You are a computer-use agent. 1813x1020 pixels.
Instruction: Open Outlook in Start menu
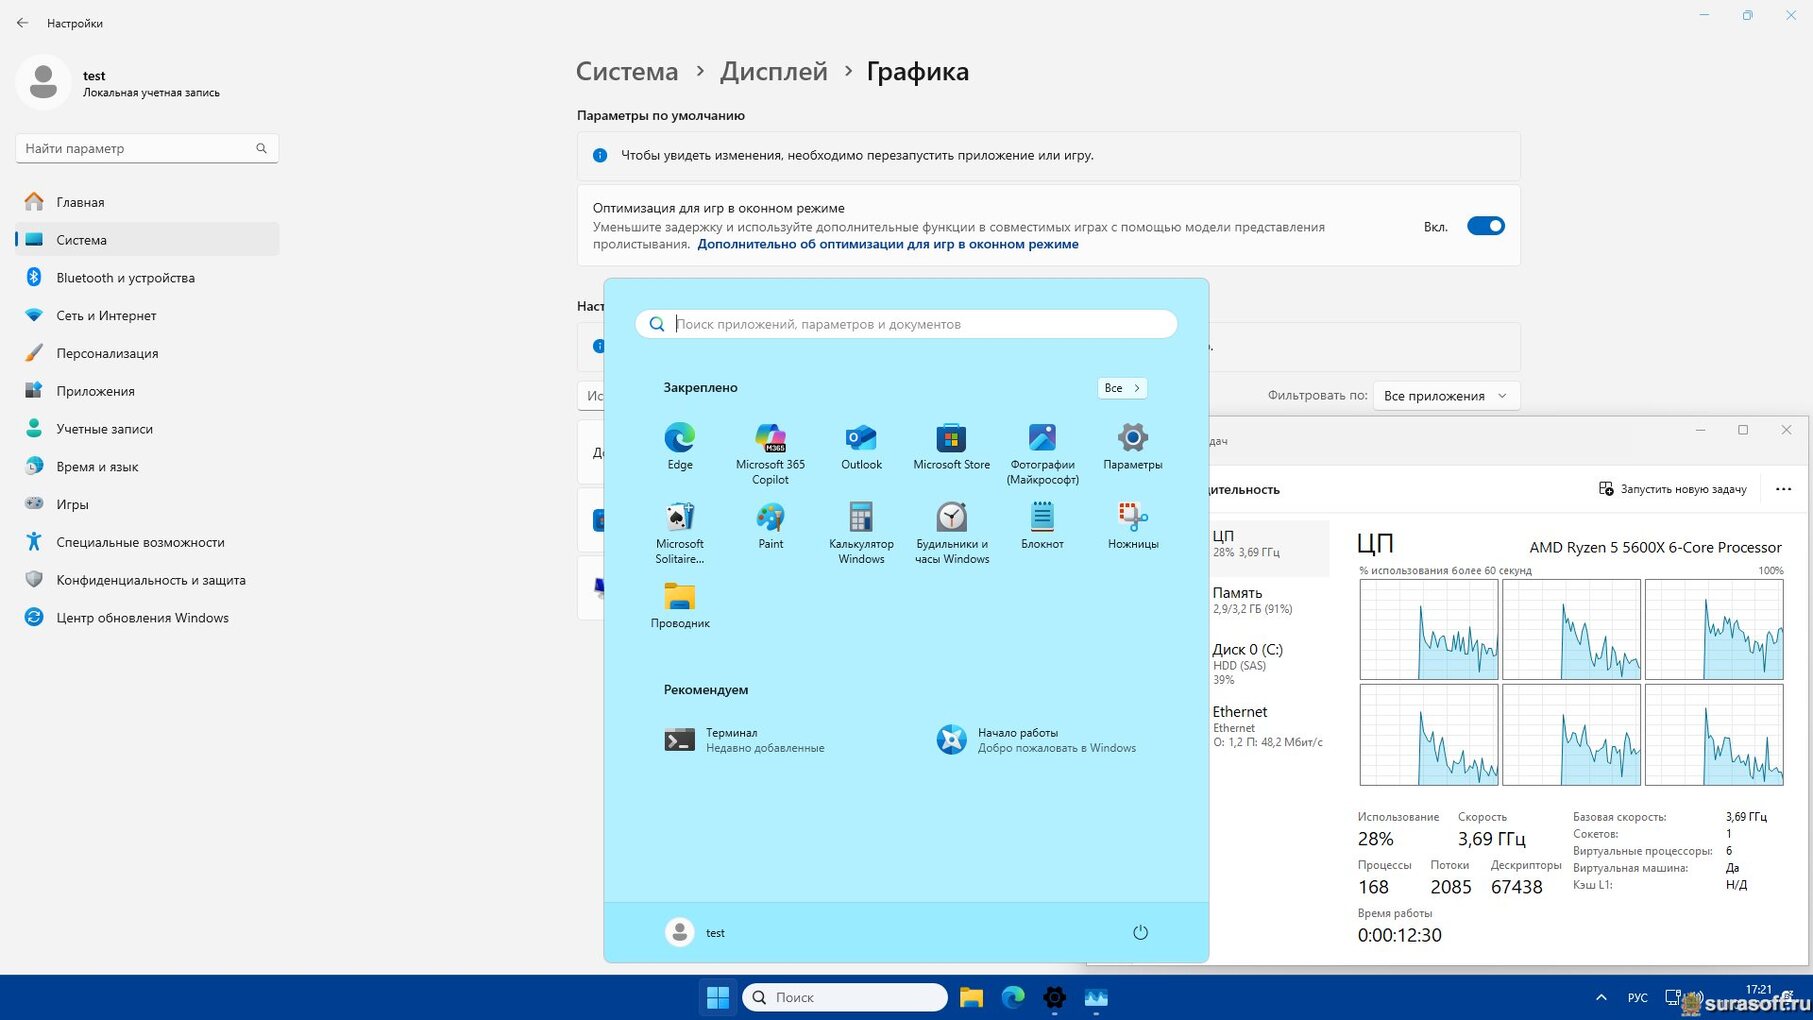click(861, 438)
